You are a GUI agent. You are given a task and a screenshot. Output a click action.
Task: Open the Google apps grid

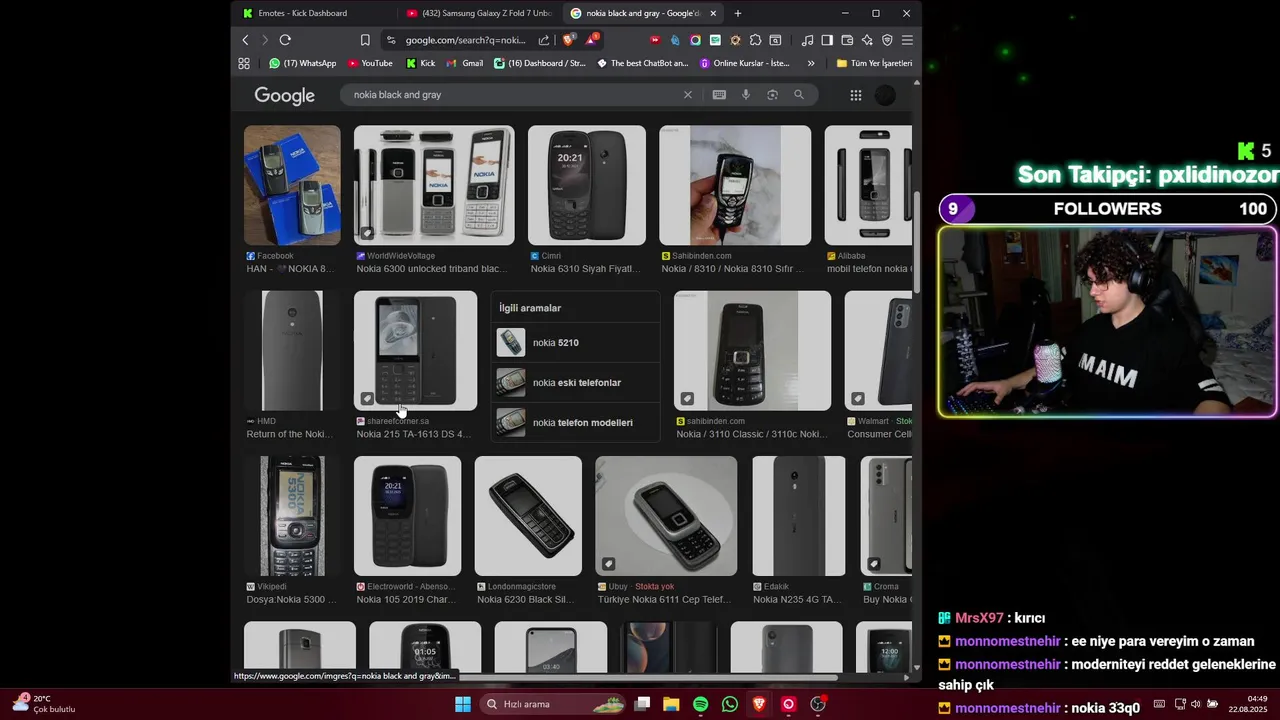[x=856, y=95]
